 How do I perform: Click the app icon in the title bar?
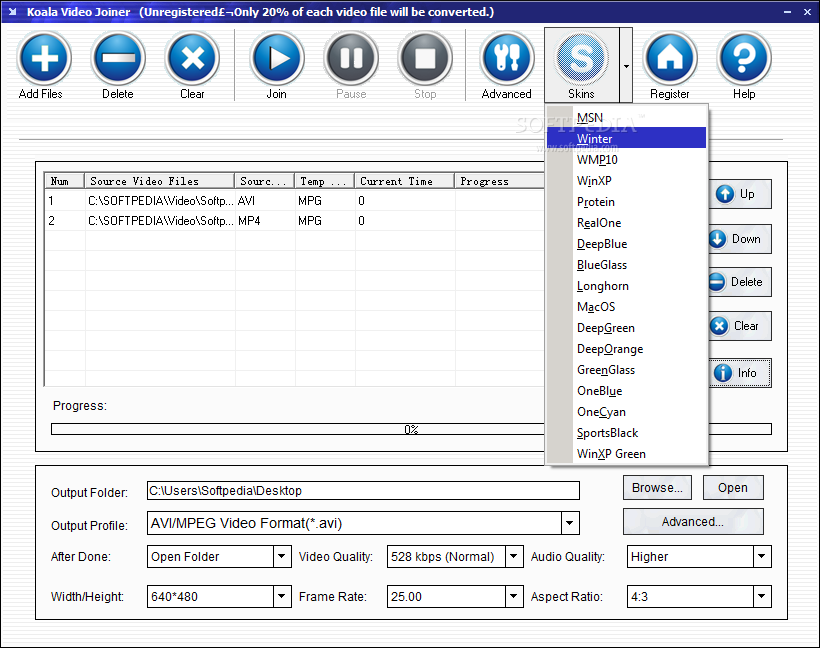(13, 12)
